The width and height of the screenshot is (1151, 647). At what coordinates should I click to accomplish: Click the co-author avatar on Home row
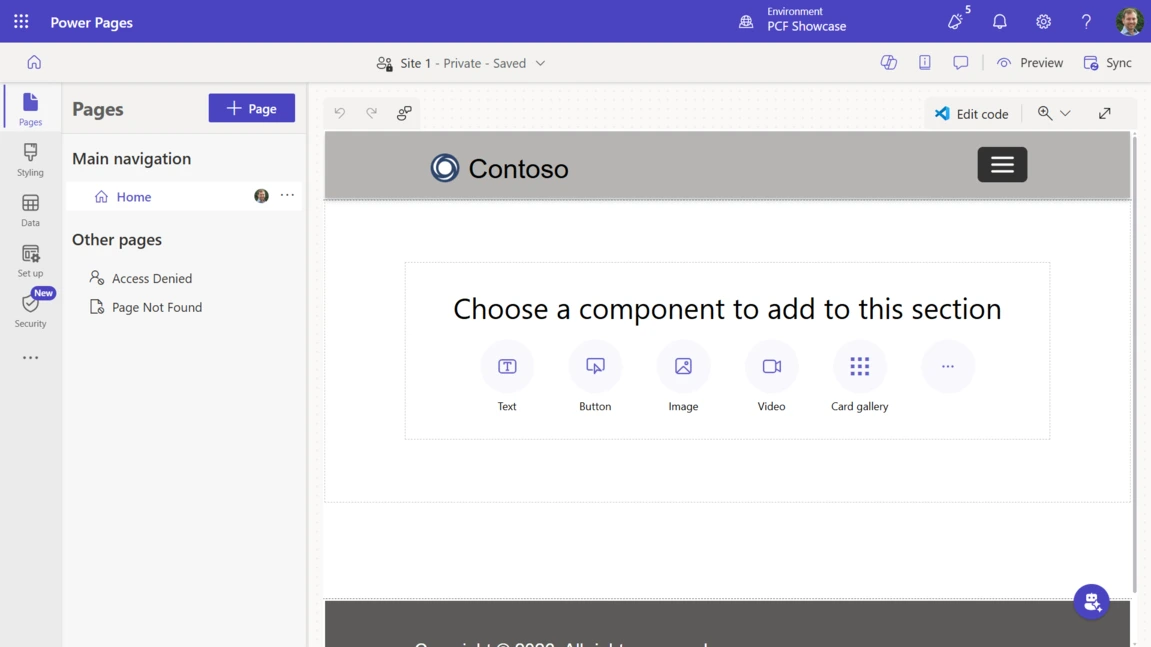pos(261,196)
